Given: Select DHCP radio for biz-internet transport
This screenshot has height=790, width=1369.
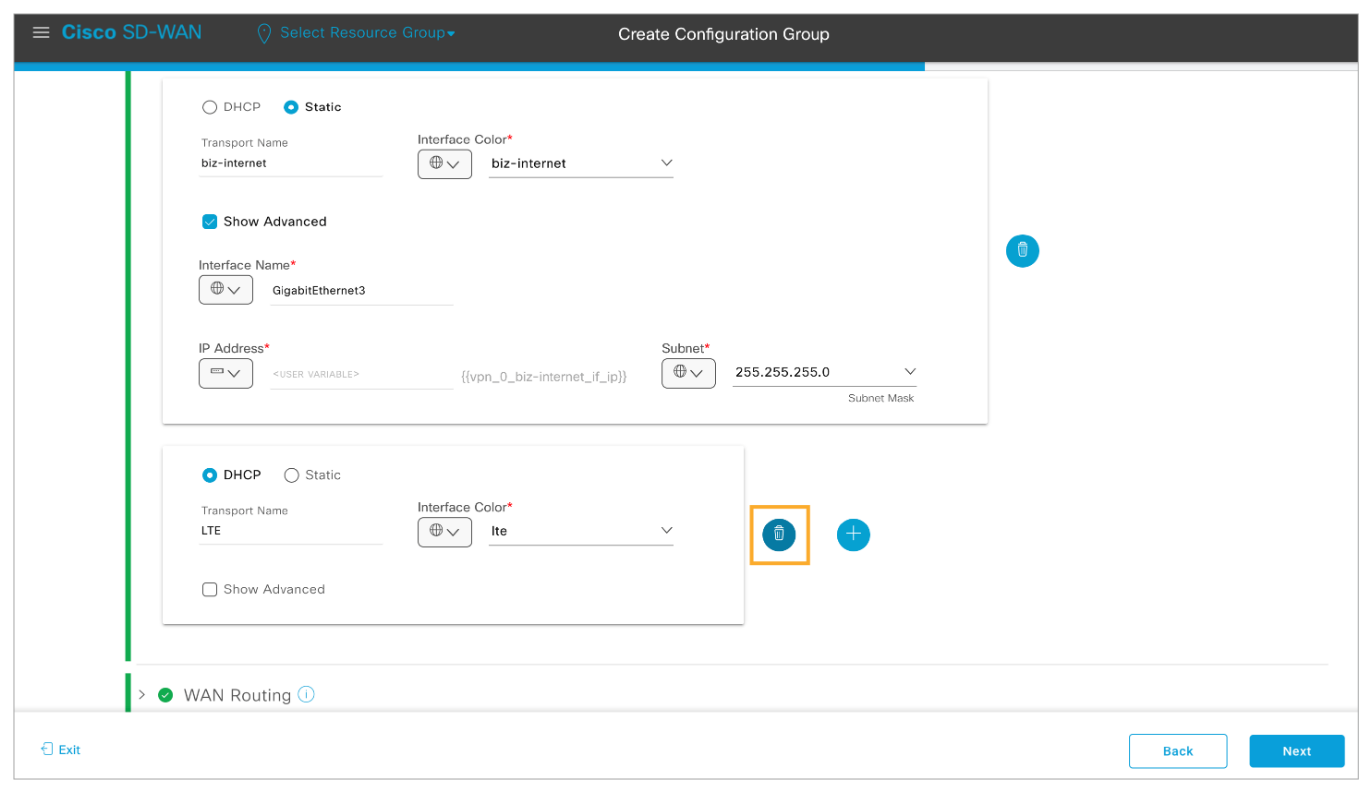Looking at the screenshot, I should click(x=210, y=107).
